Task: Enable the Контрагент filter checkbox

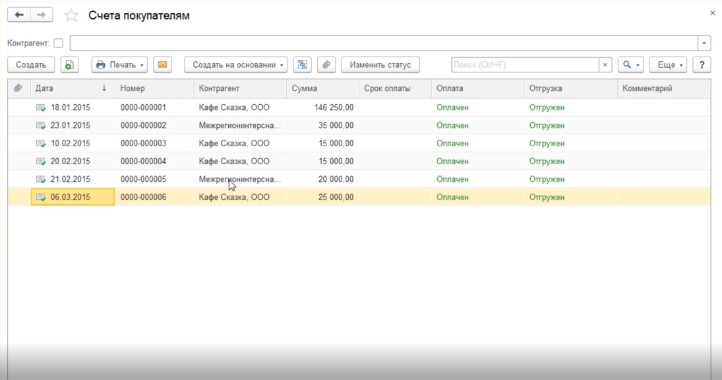Action: 58,43
